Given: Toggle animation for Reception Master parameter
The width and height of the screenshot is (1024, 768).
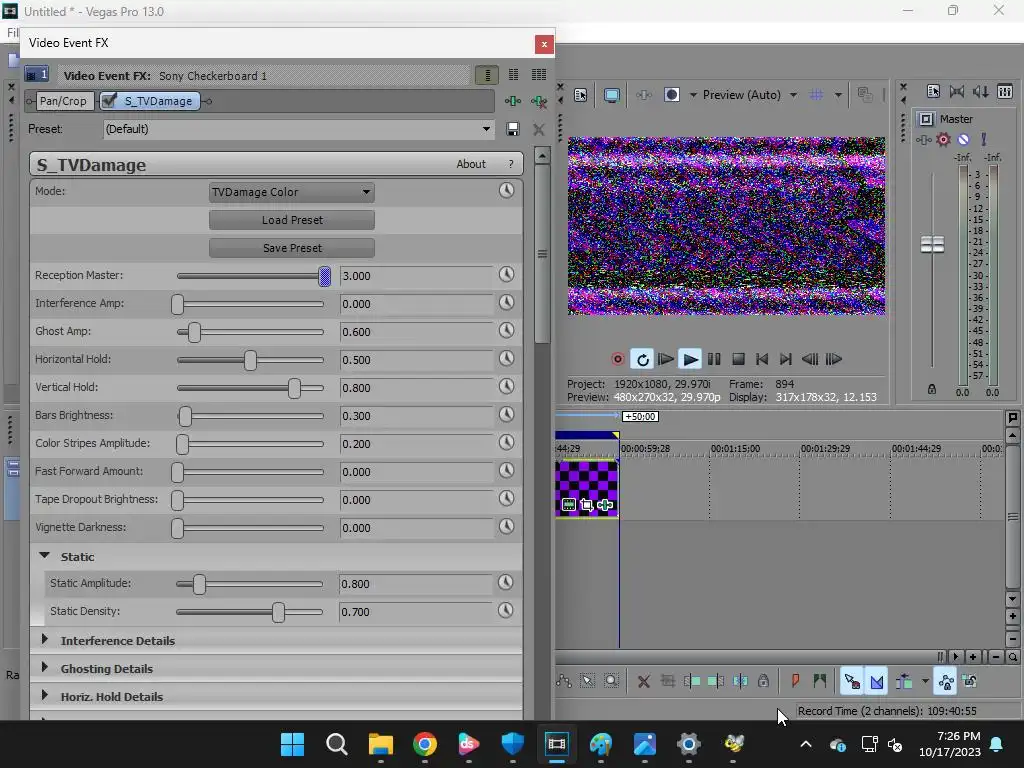Looking at the screenshot, I should pos(506,274).
